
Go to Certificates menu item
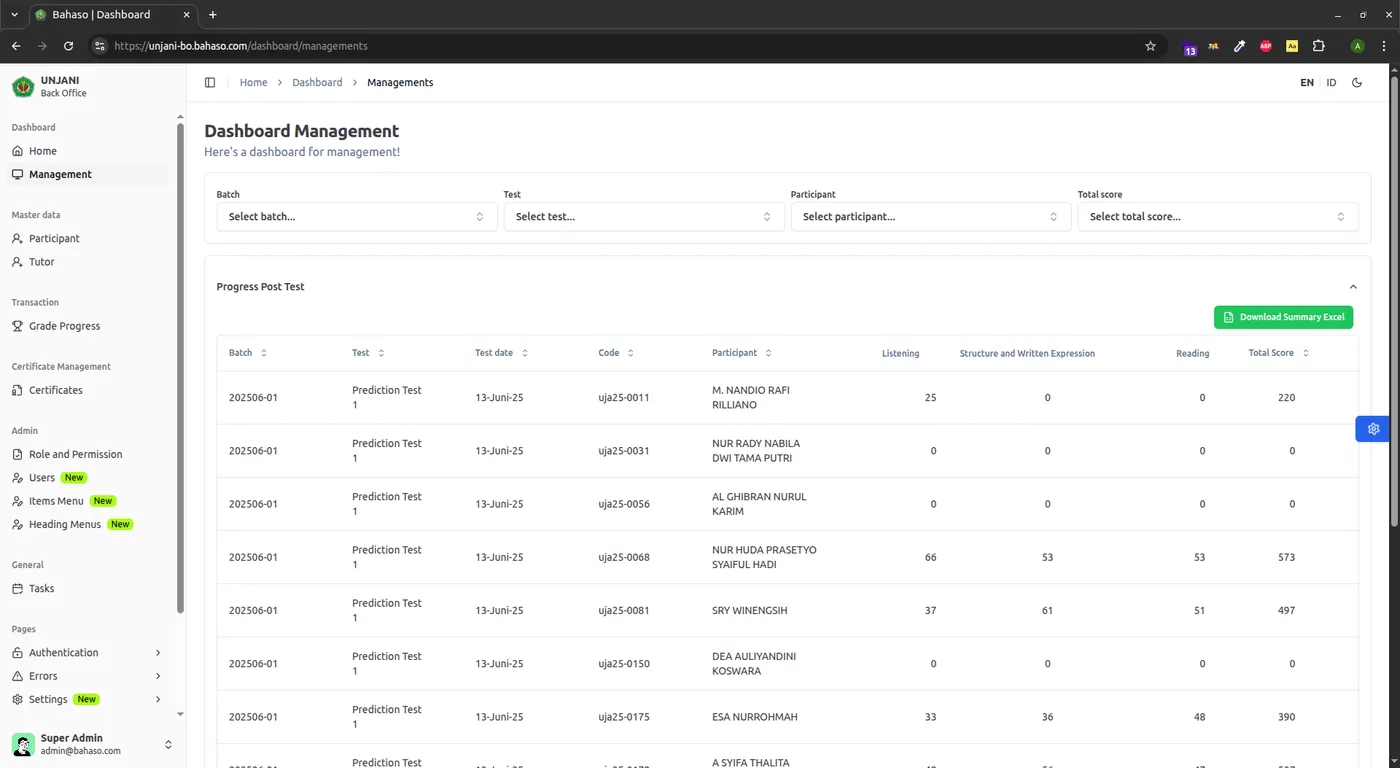(55, 390)
